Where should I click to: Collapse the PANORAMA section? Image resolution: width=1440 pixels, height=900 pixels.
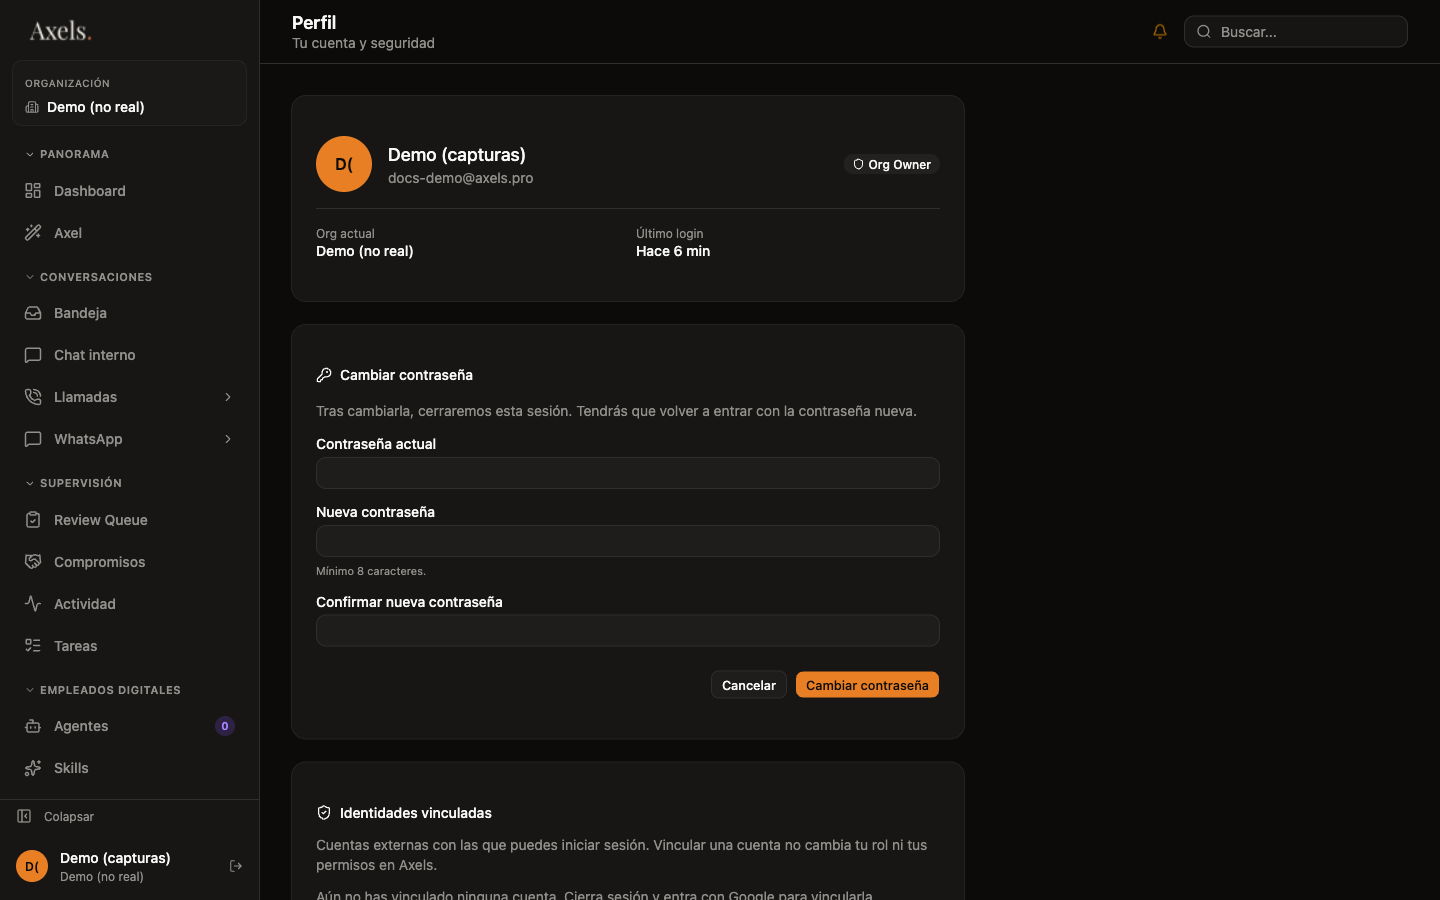(67, 154)
